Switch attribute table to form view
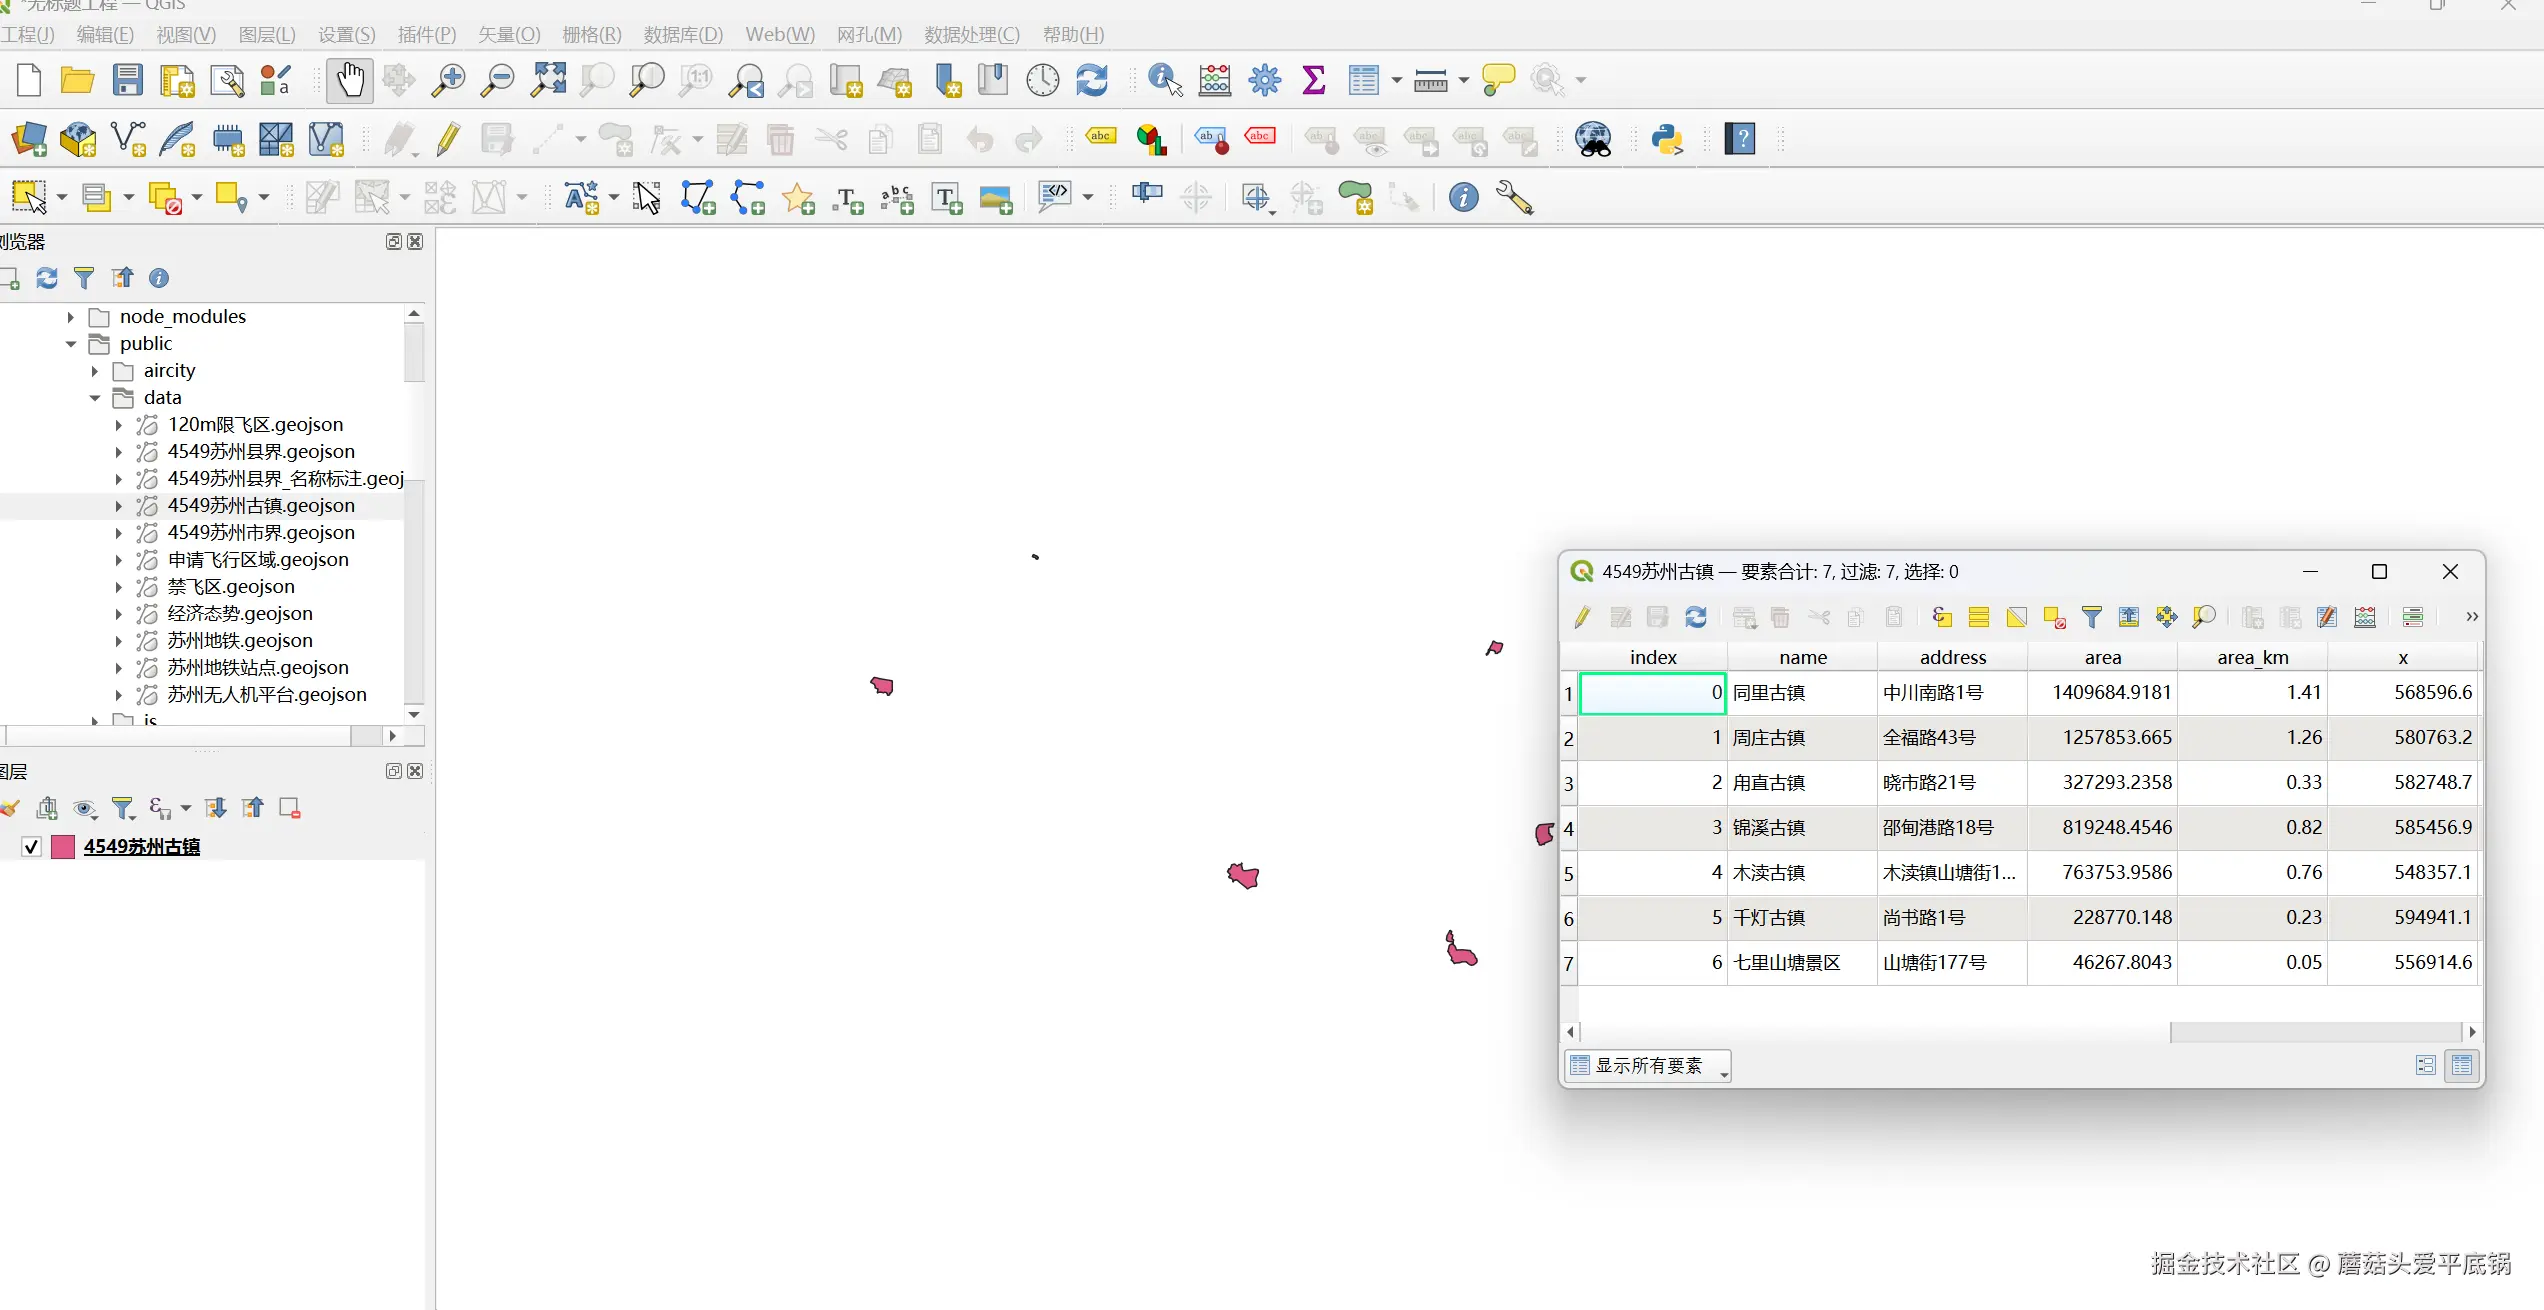This screenshot has height=1310, width=2544. 2425,1066
